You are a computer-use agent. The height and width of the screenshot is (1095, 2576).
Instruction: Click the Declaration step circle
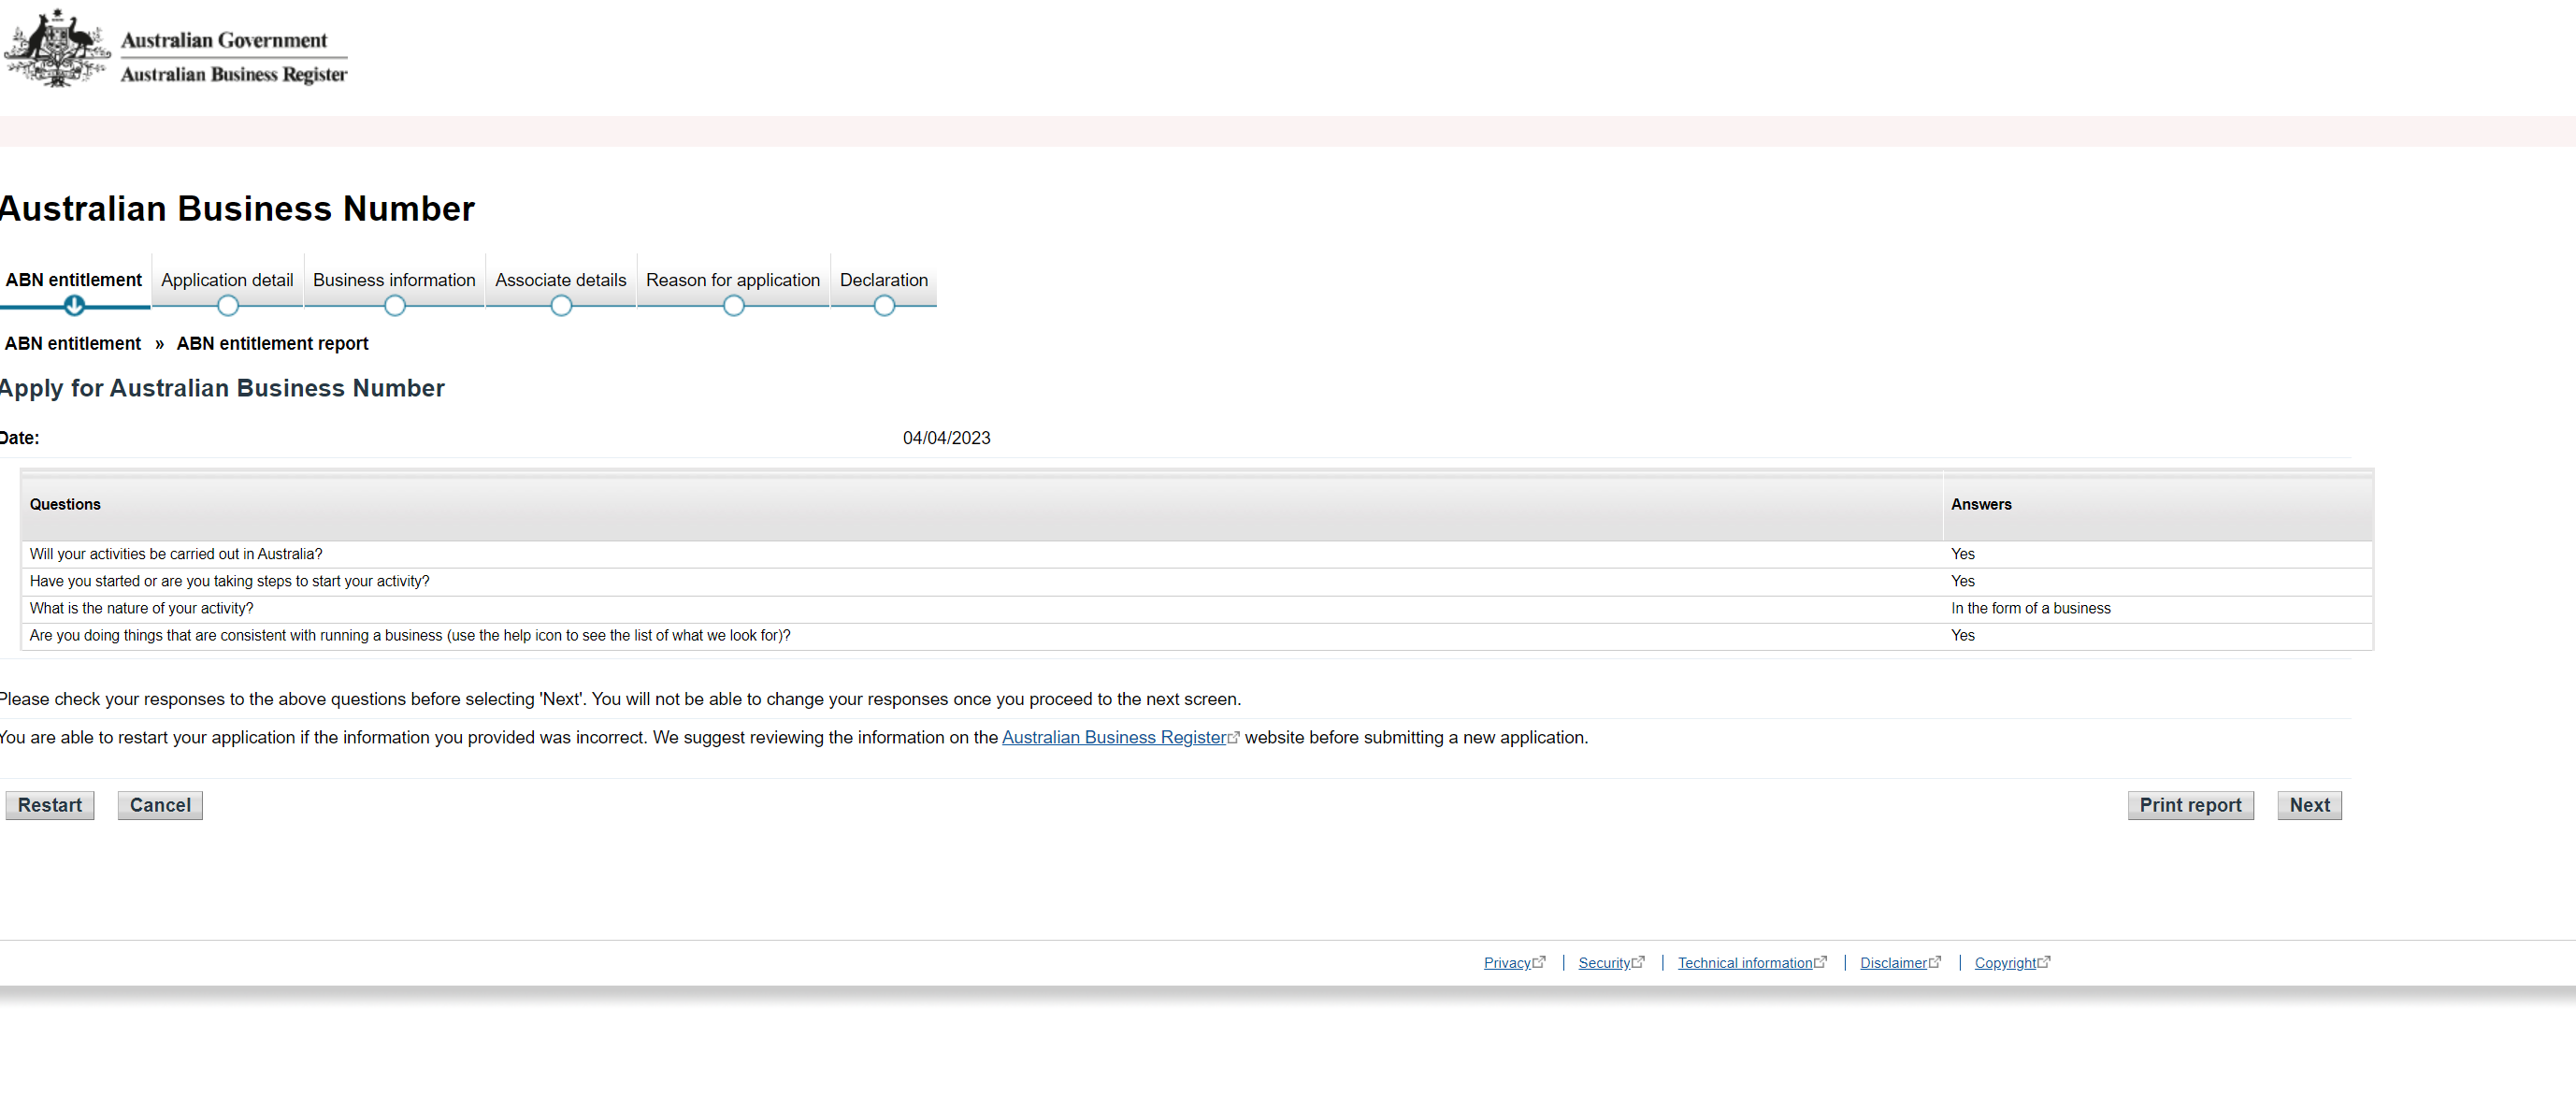tap(884, 305)
